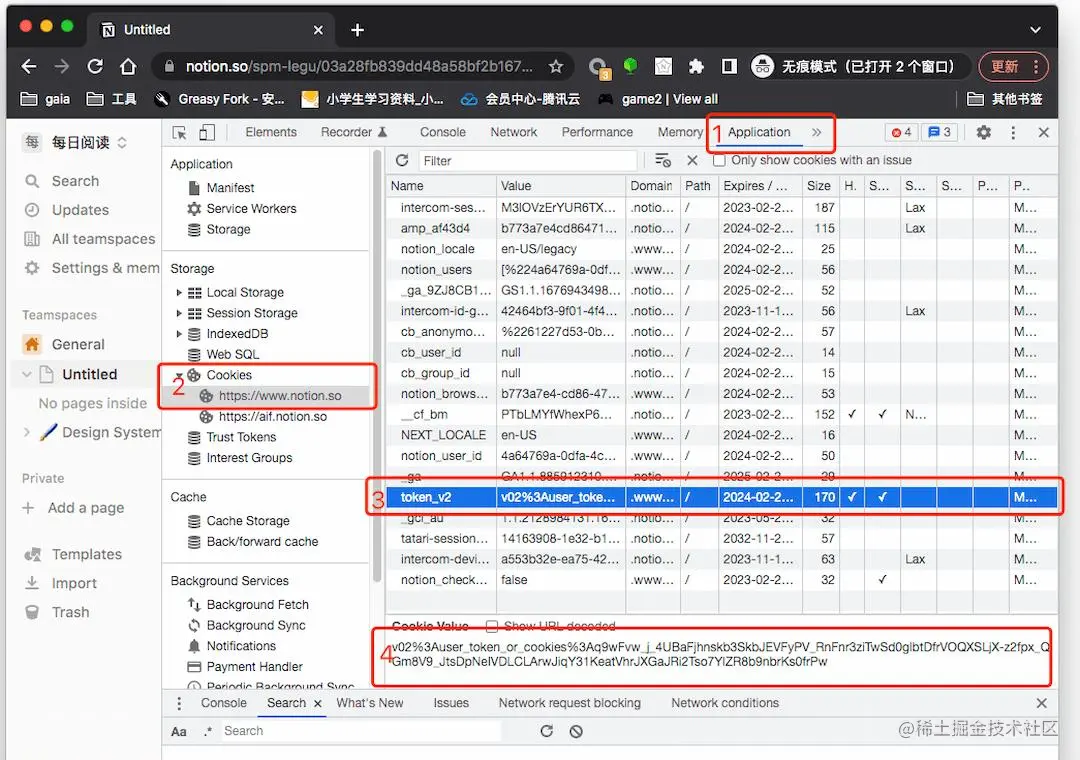
Task: Open the 3 issues badge
Action: pos(939,132)
